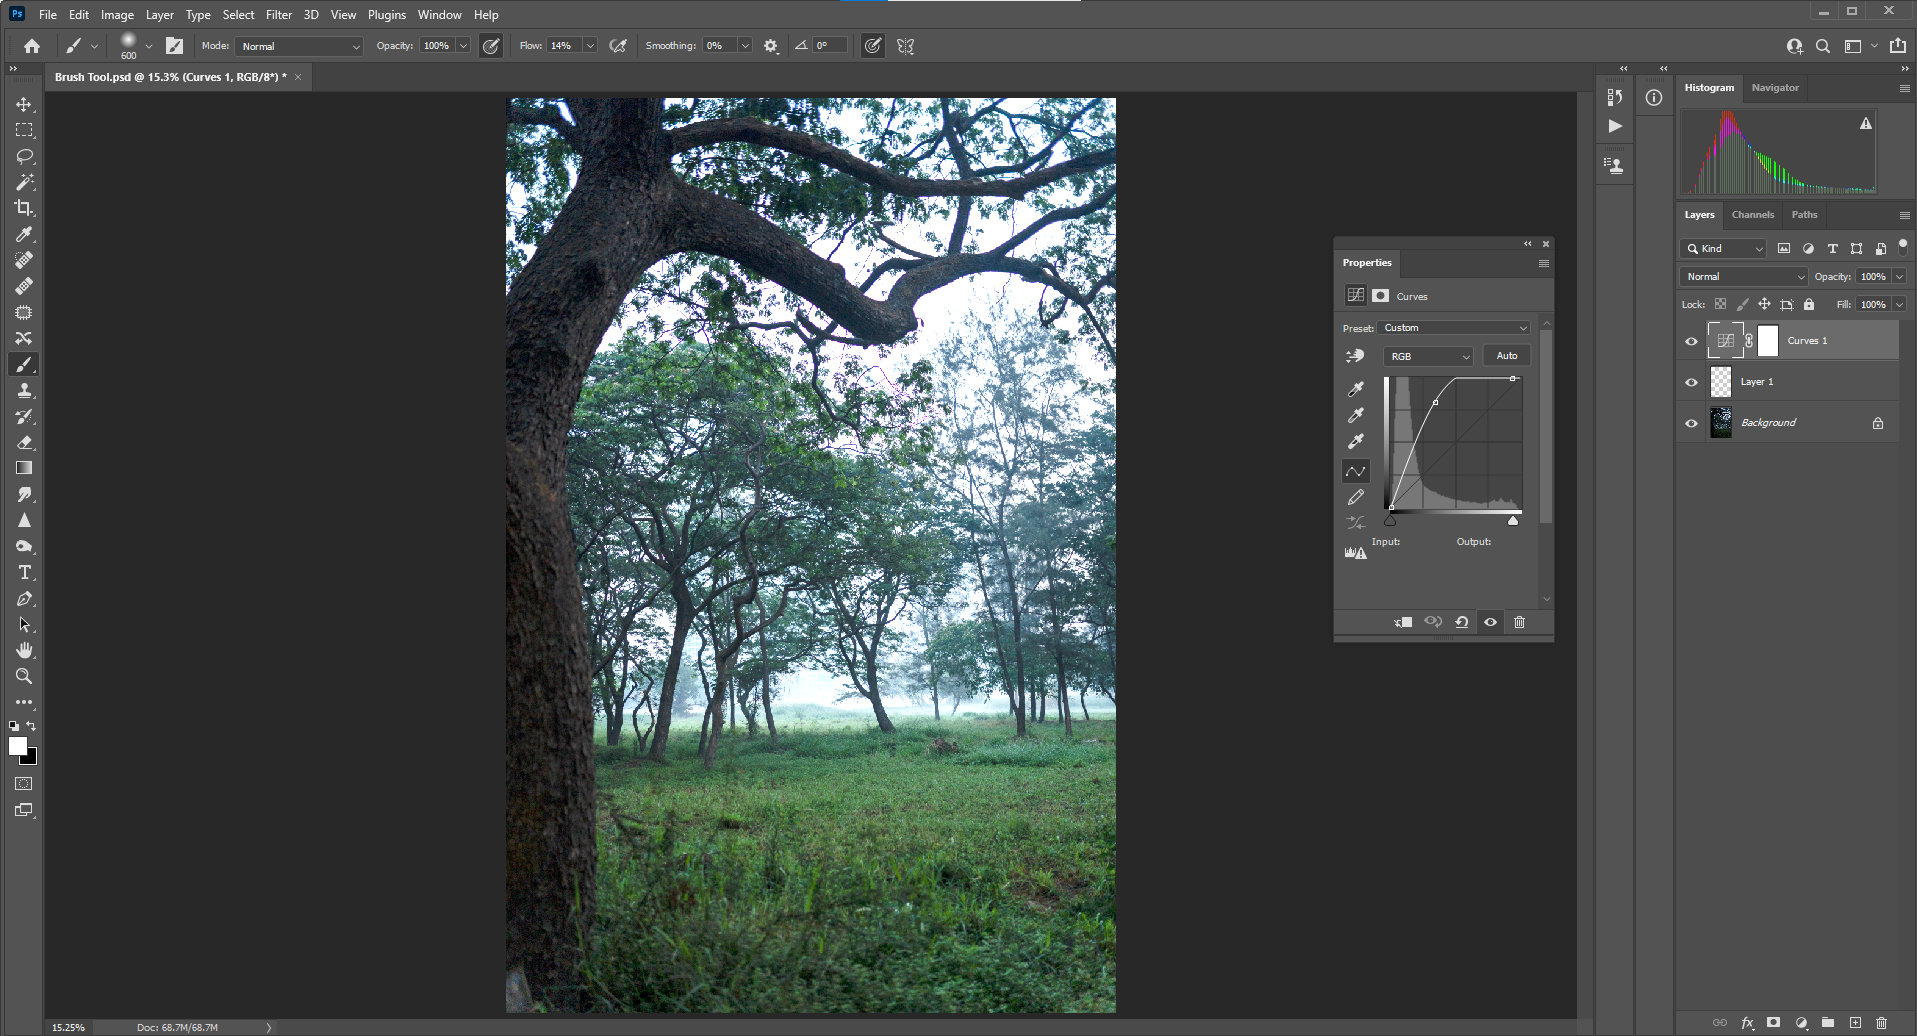
Task: Open the Curves Preset dropdown
Action: click(x=1454, y=328)
